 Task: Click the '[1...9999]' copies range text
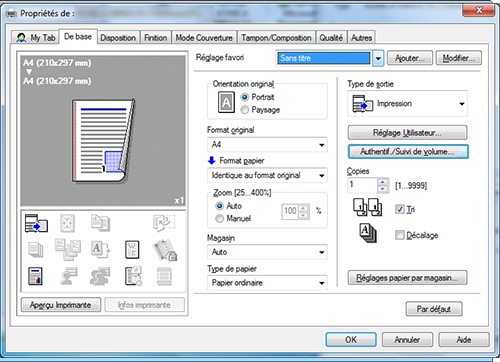[x=411, y=186]
